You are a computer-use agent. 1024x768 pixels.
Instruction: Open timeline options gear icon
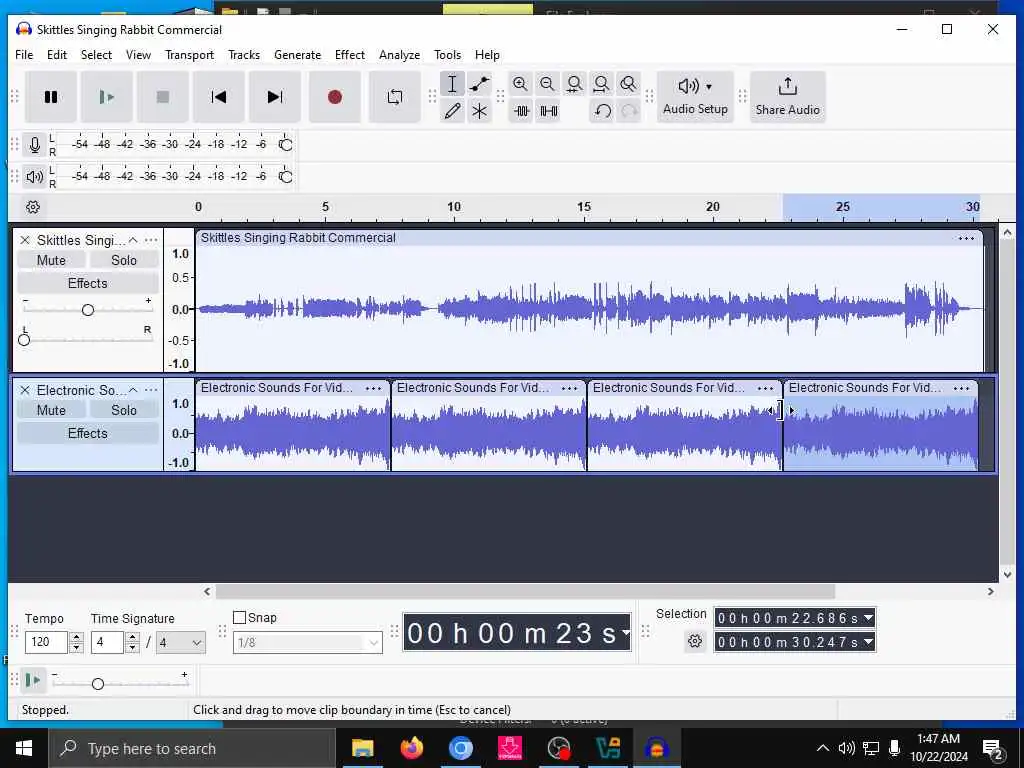[33, 207]
